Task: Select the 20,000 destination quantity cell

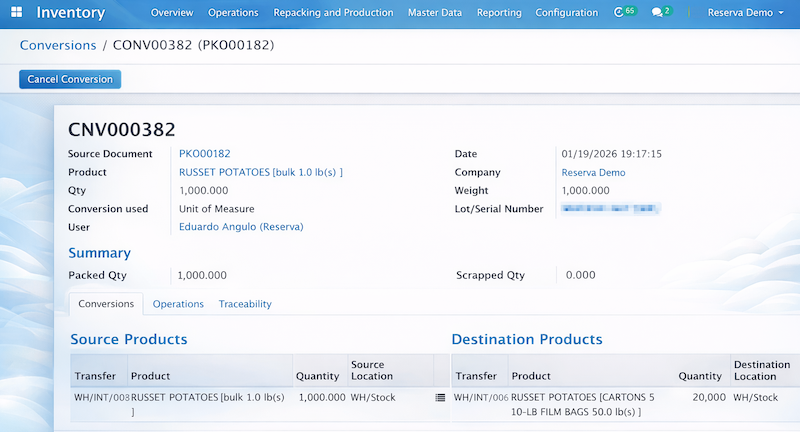Action: tap(709, 397)
